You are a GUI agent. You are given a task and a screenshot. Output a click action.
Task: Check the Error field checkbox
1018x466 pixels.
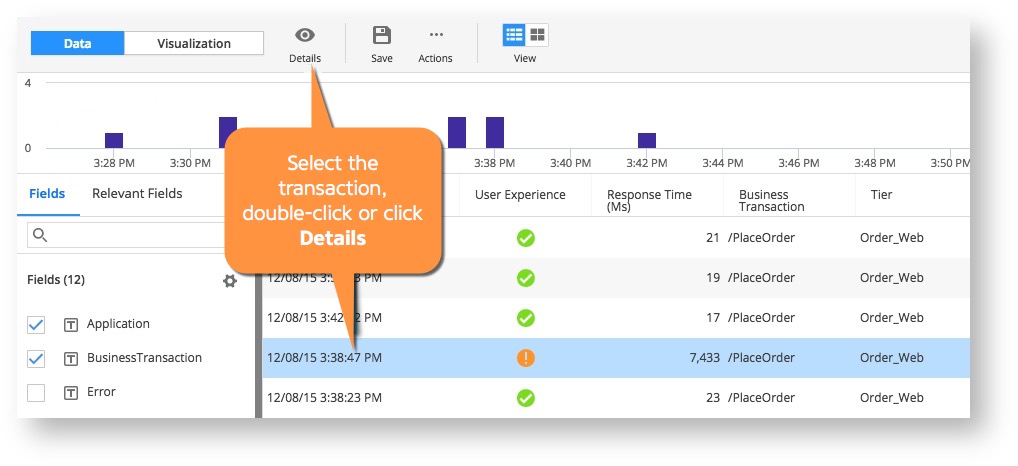click(x=36, y=393)
